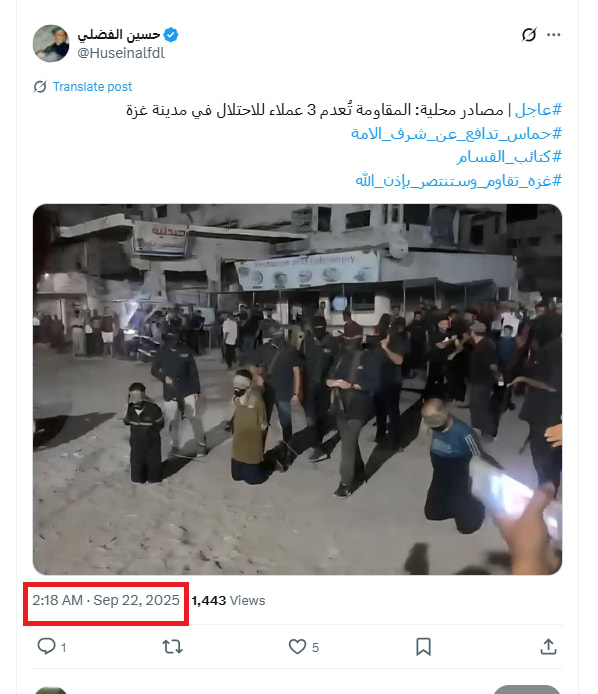The image size is (598, 694).
Task: Bookmark this post
Action: (x=423, y=647)
